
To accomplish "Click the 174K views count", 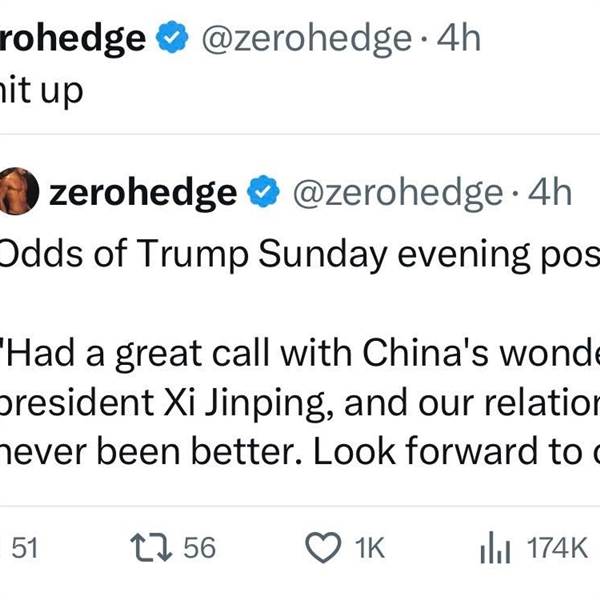I will click(556, 548).
